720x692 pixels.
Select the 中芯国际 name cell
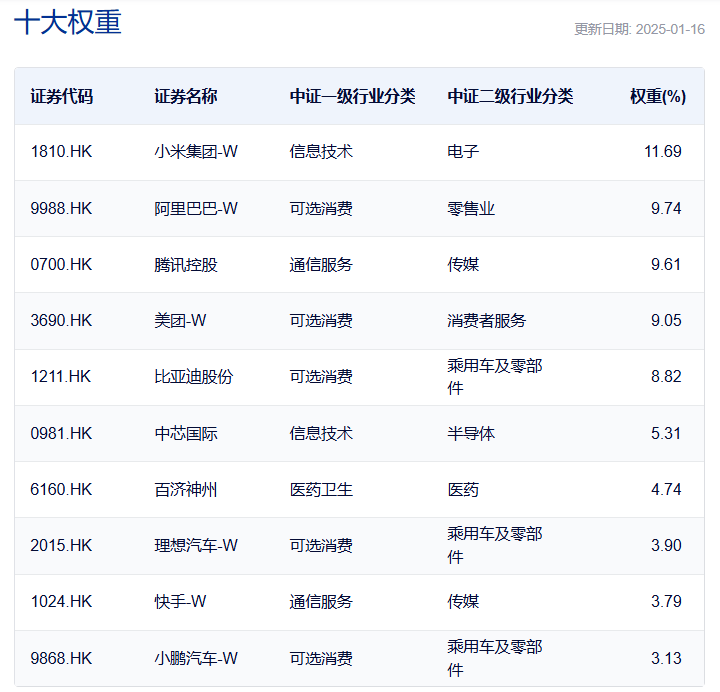pyautogui.click(x=186, y=433)
